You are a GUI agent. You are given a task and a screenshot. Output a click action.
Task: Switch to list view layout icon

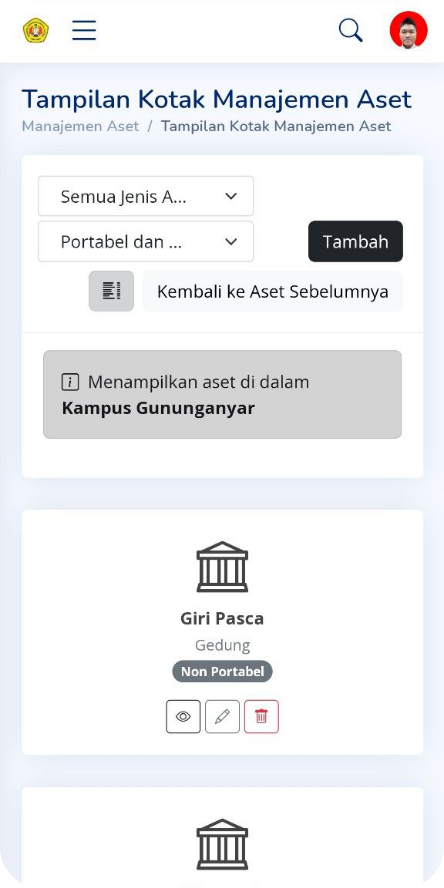point(111,291)
